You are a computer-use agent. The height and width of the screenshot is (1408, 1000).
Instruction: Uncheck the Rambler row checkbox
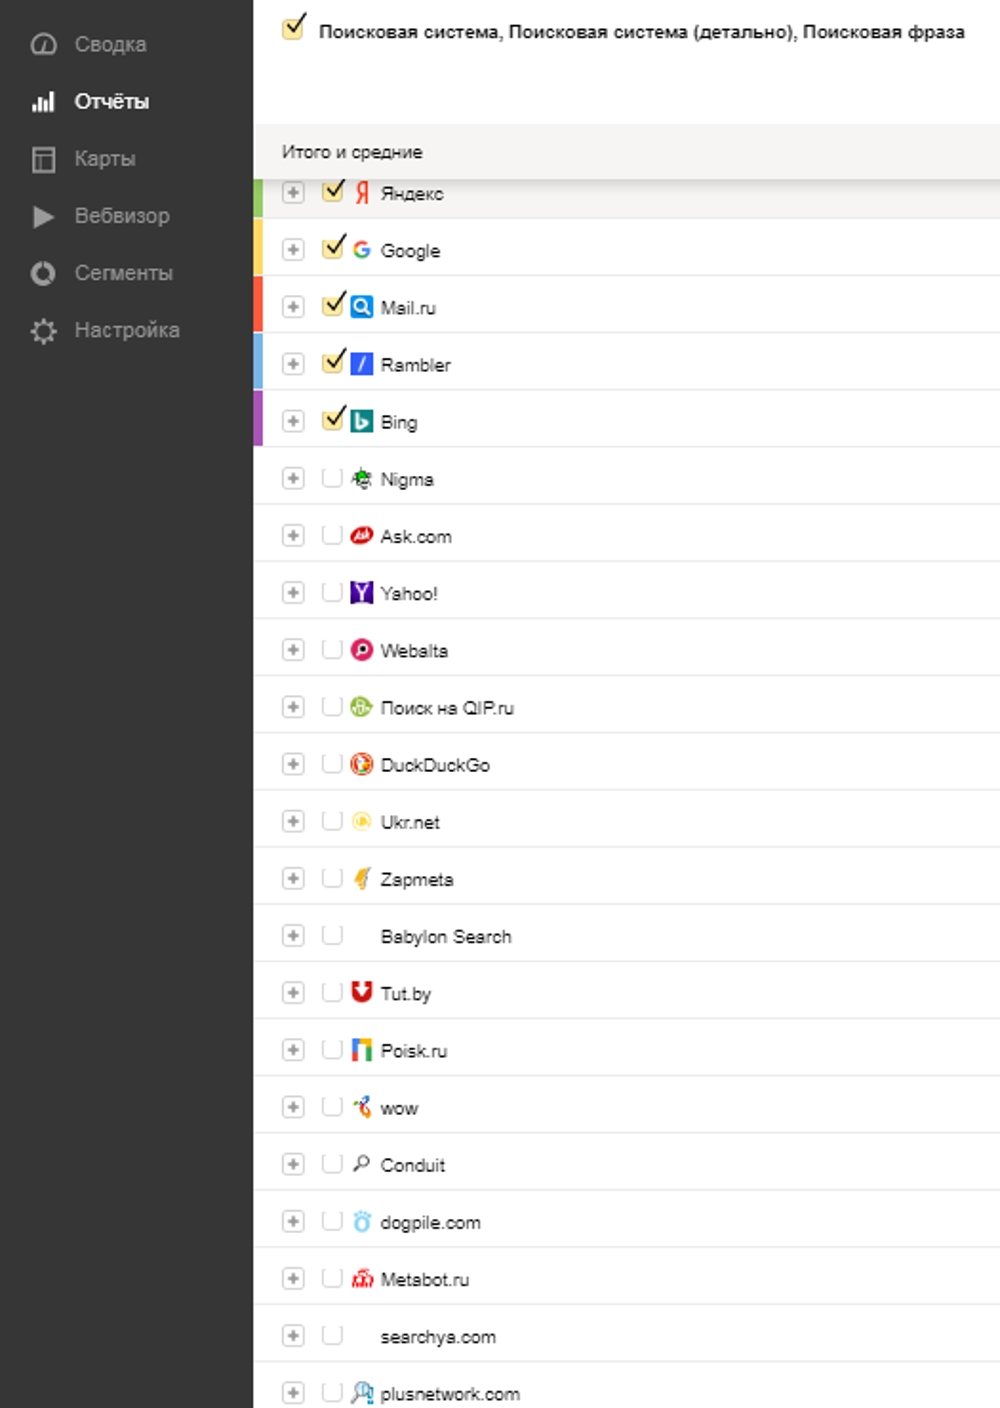(x=333, y=361)
